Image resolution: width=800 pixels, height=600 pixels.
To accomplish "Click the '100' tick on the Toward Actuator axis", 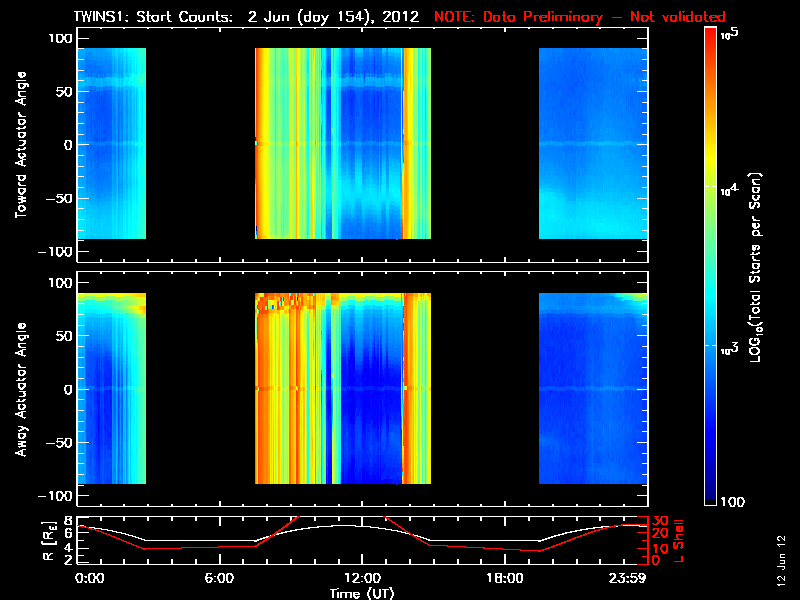I will click(61, 38).
